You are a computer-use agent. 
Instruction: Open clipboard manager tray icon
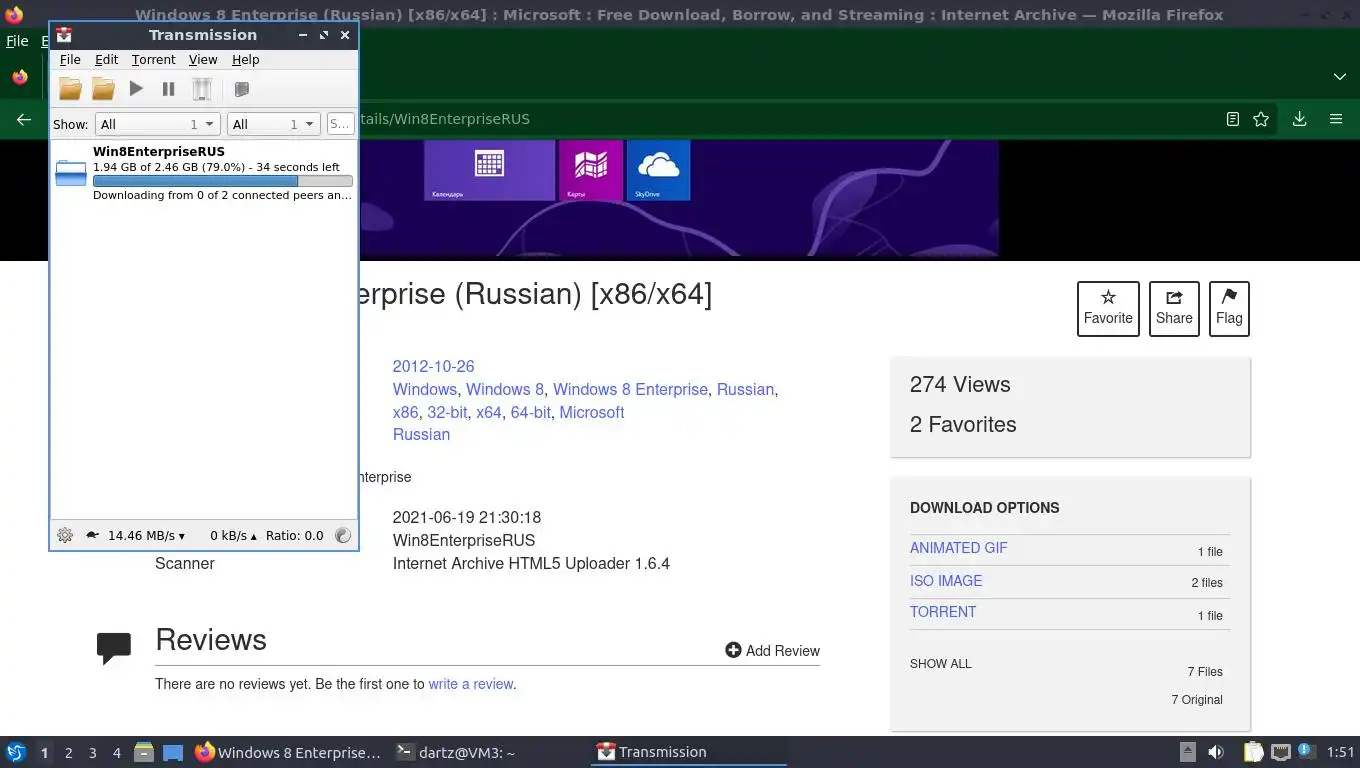pos(1253,752)
